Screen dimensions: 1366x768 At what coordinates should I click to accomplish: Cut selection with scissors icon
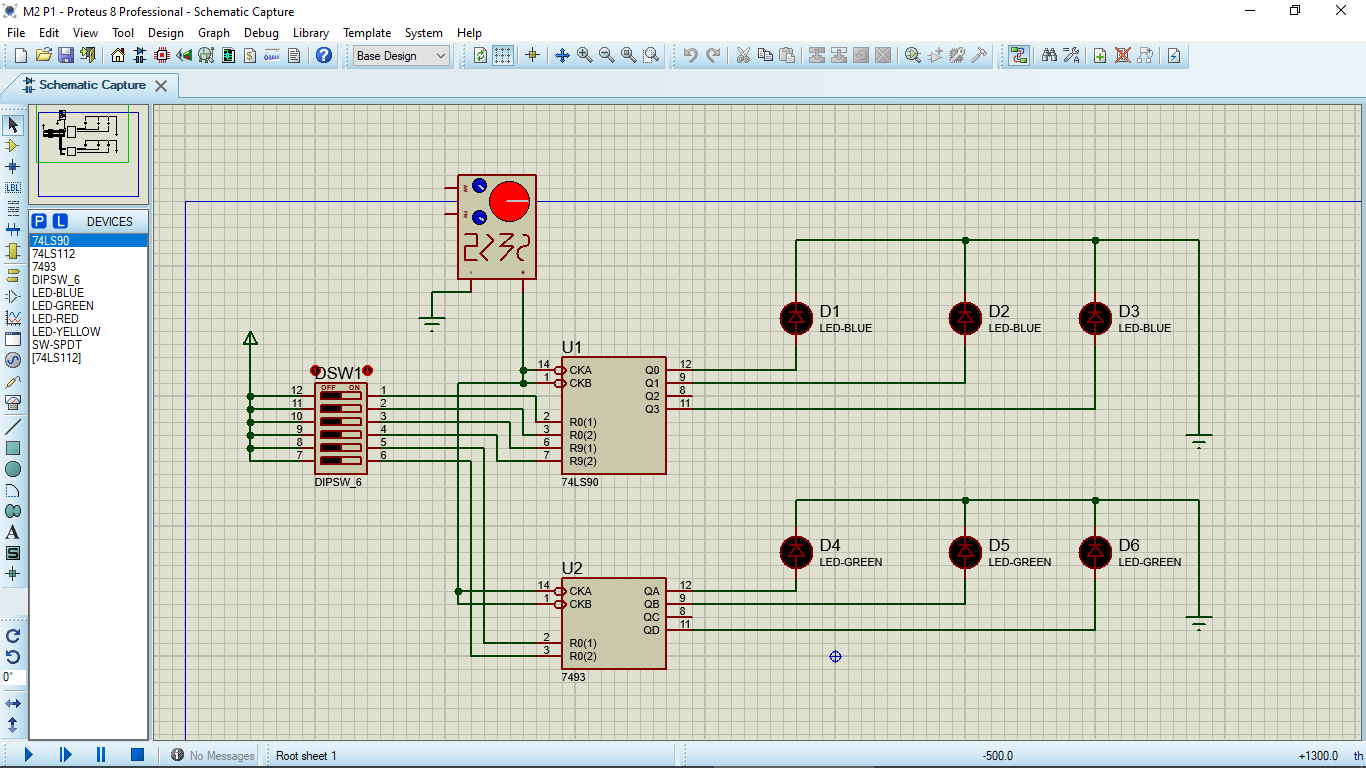tap(743, 56)
